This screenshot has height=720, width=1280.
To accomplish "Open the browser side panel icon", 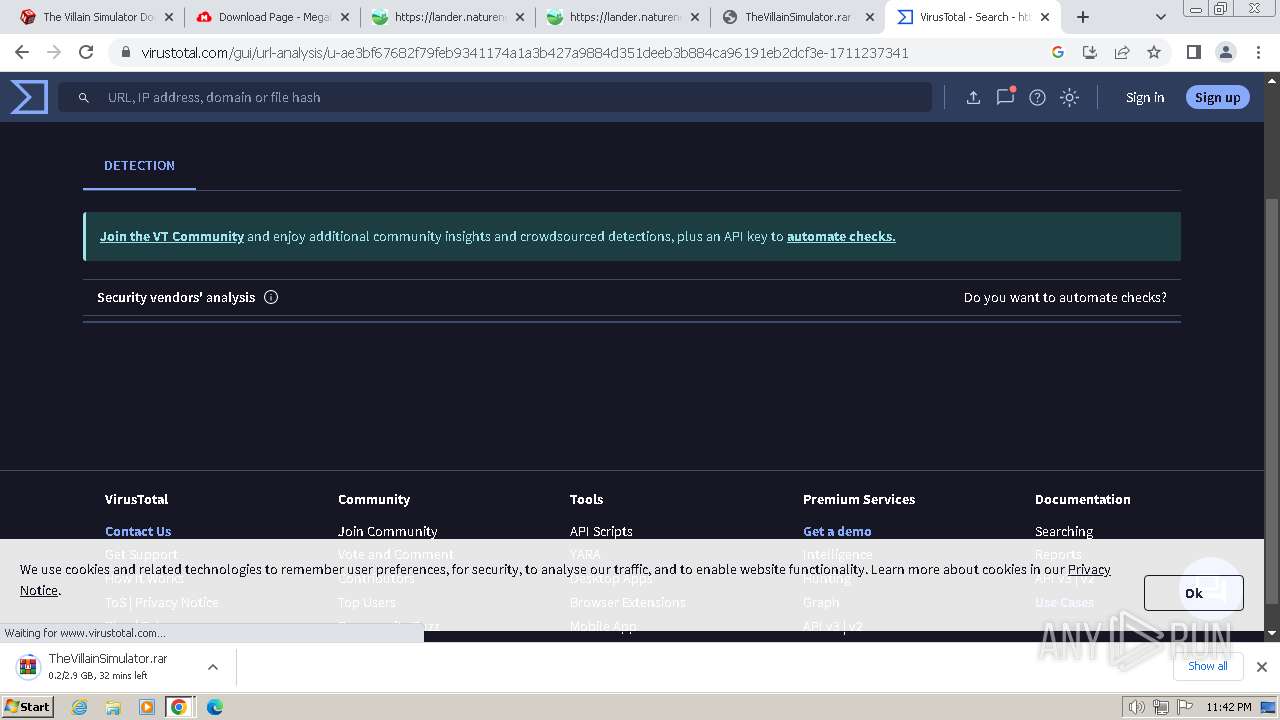I will [1193, 52].
